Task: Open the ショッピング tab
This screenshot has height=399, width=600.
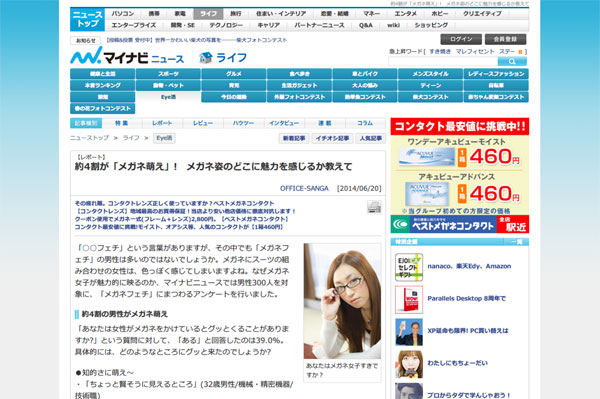Action: pyautogui.click(x=431, y=25)
